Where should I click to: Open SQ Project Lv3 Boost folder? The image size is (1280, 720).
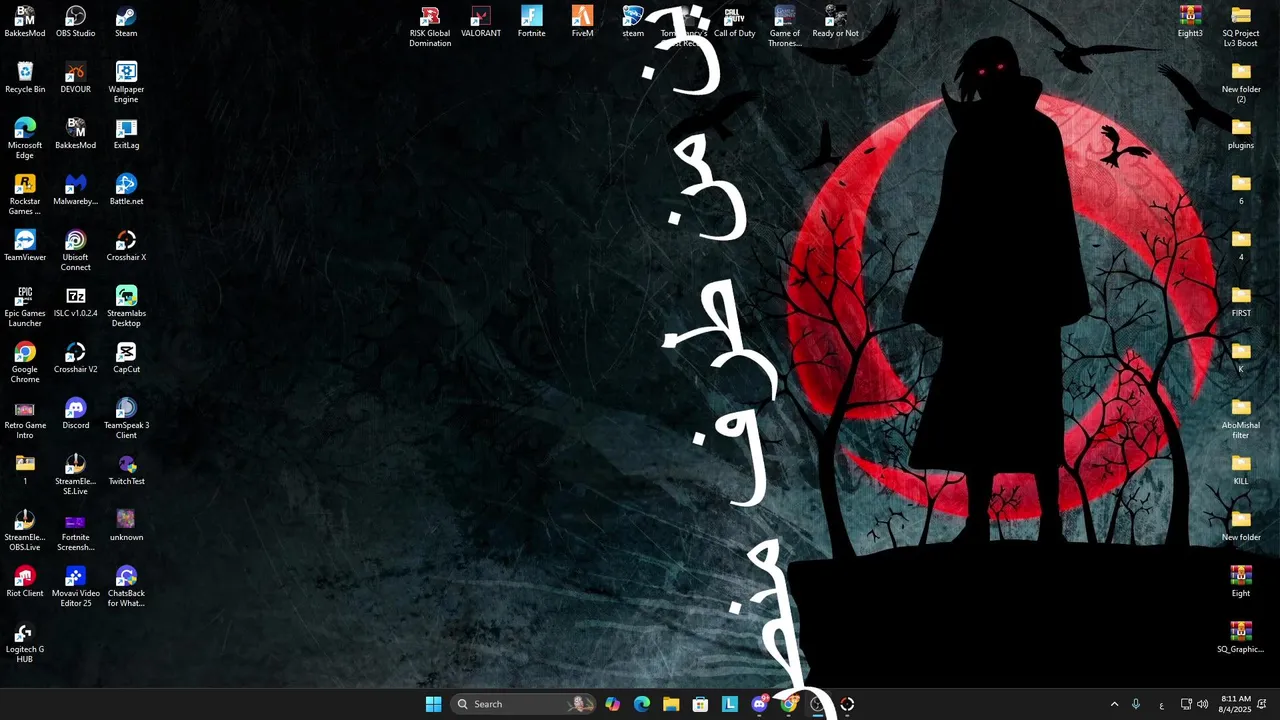coord(1241,27)
